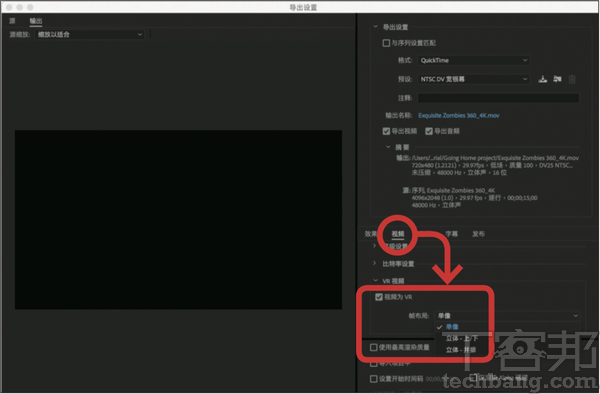
Task: Enable 设置开始时间码 checkbox
Action: pos(373,379)
